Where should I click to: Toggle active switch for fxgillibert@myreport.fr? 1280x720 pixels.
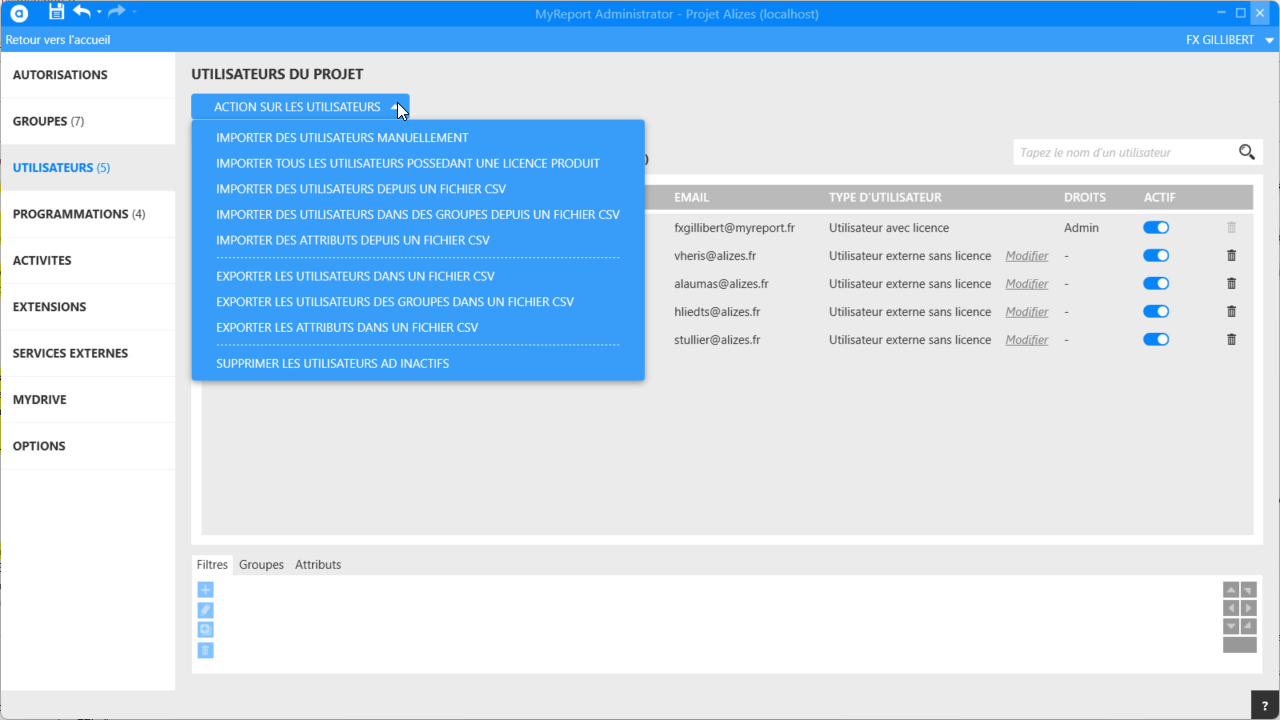tap(1155, 228)
